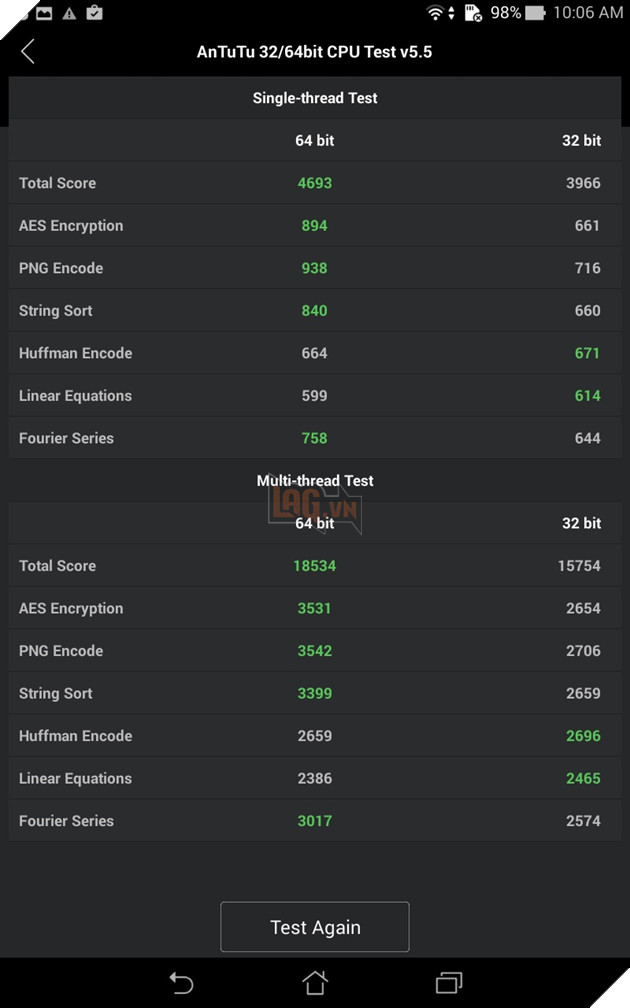Click the 10:06 AM clock
Image resolution: width=630 pixels, height=1008 pixels.
(x=587, y=13)
